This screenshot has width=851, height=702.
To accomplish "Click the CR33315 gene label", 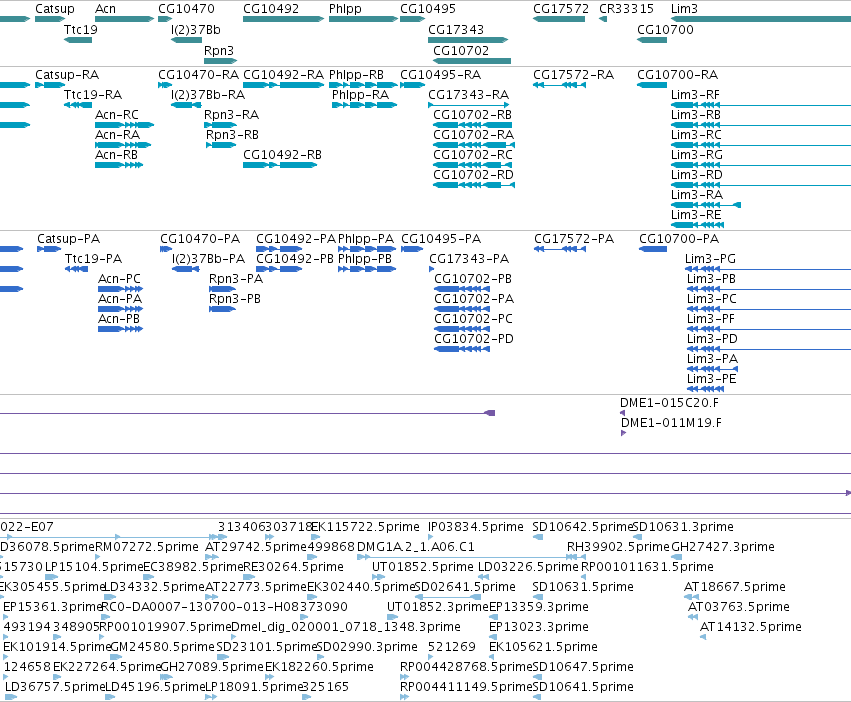I will tap(626, 9).
